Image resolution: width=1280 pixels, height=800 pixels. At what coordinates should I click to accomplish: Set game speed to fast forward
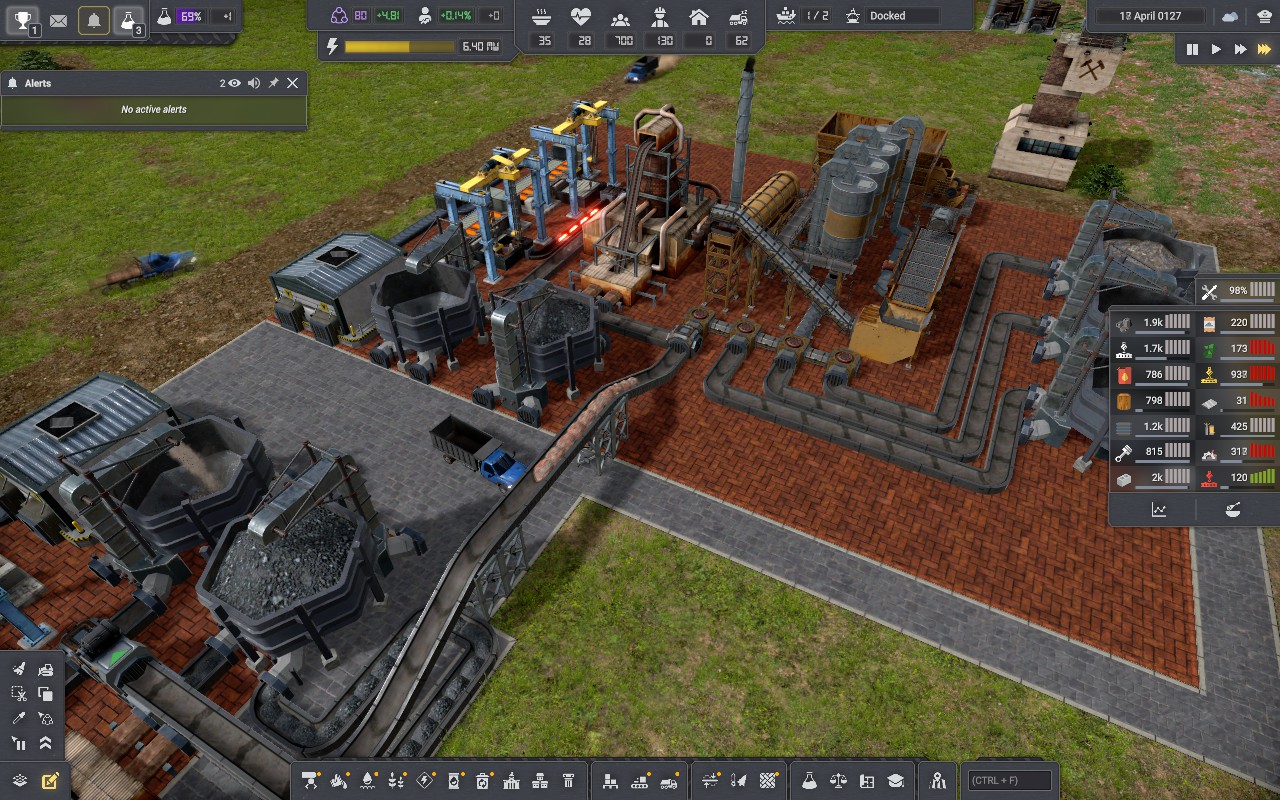(x=1240, y=49)
